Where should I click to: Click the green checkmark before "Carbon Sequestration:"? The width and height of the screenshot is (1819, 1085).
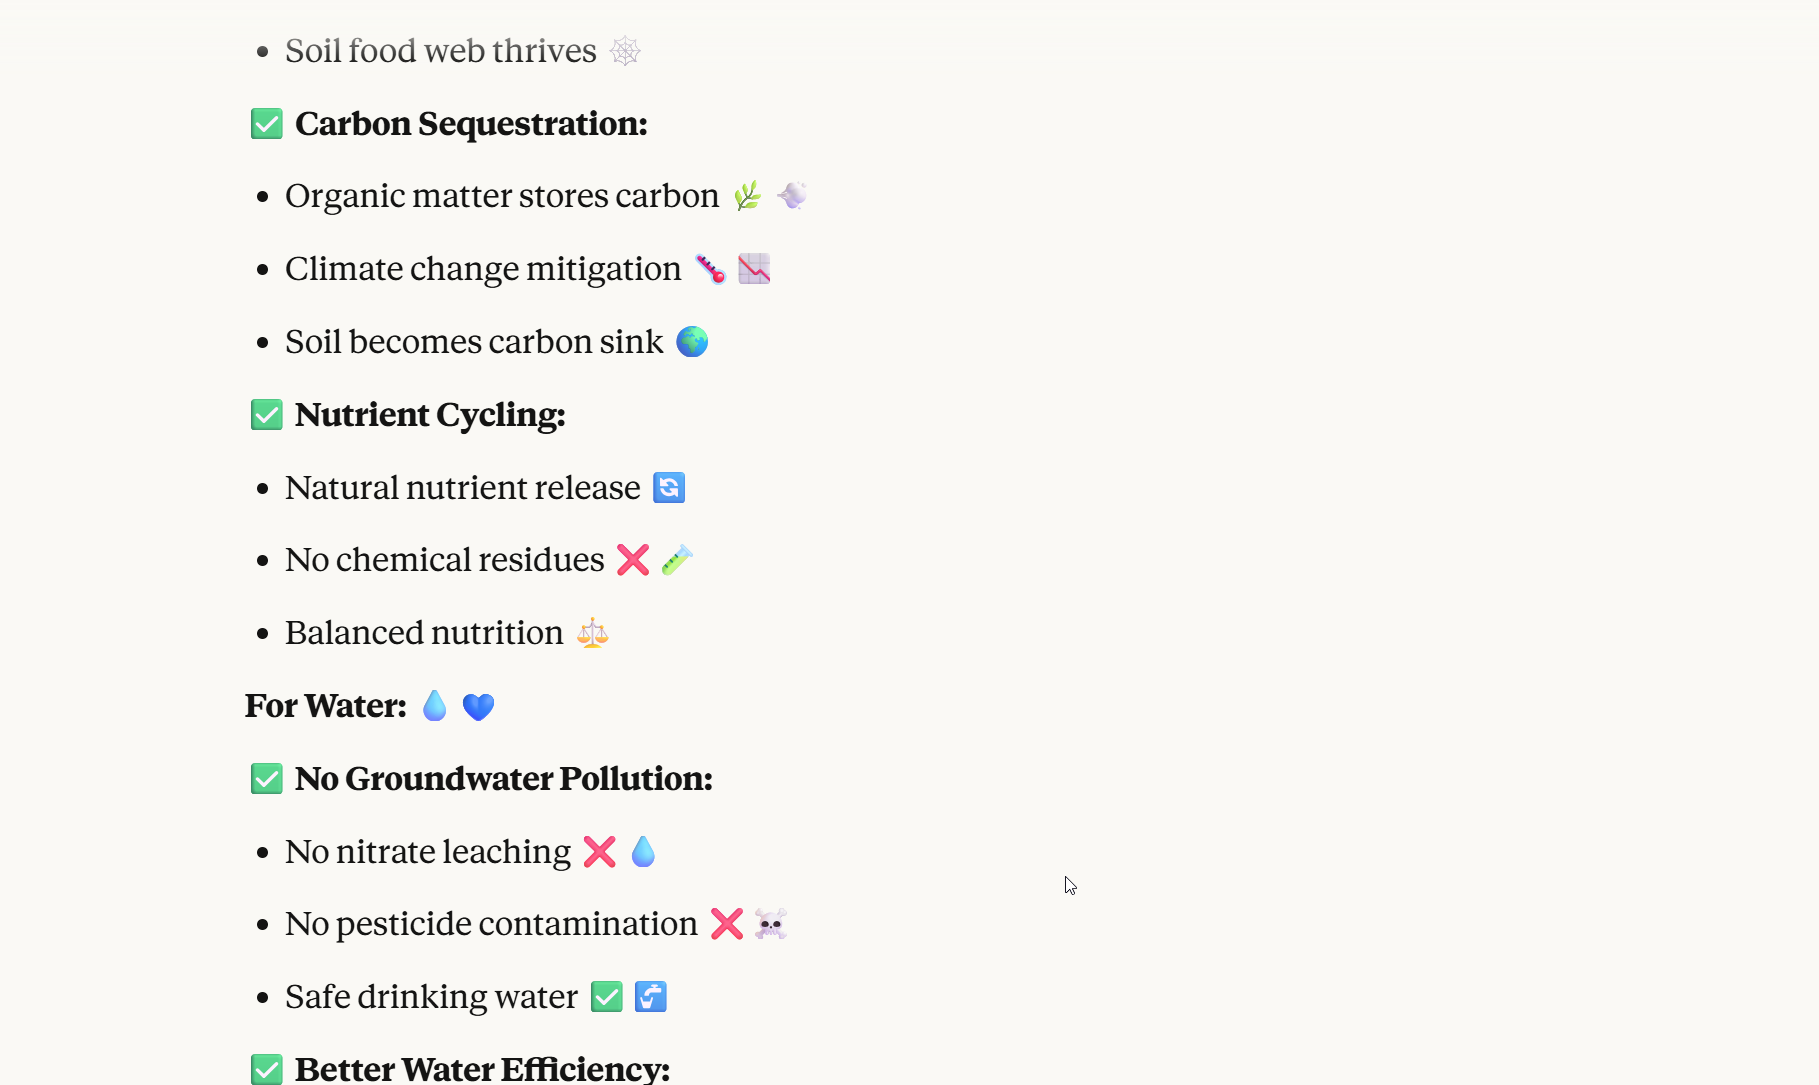pyautogui.click(x=267, y=124)
